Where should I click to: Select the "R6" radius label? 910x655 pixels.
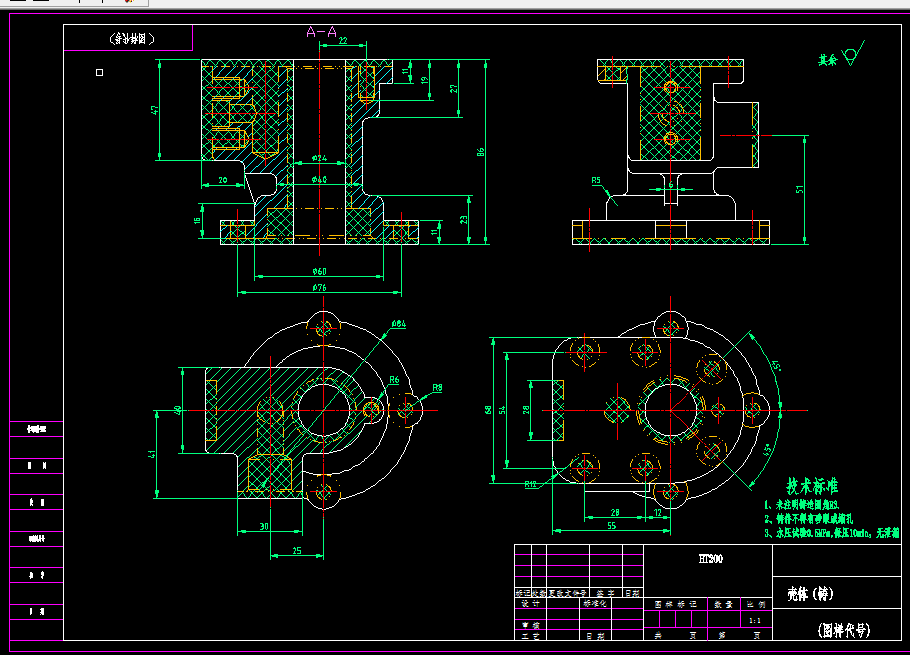pos(394,379)
